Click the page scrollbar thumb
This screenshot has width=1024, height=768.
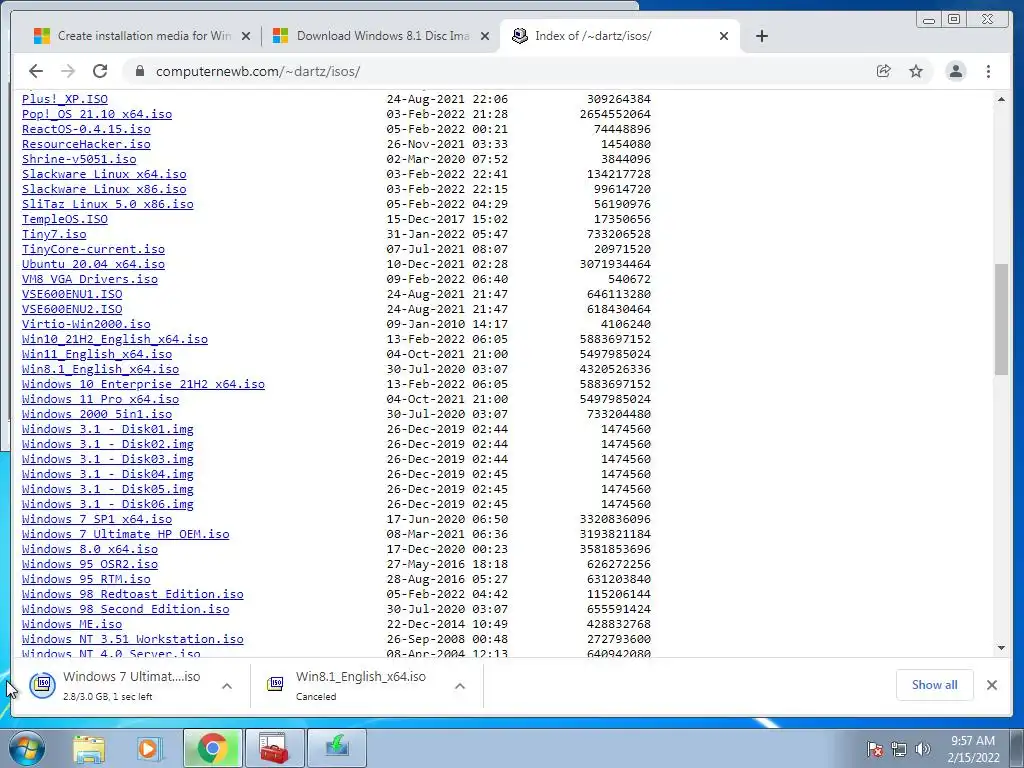pyautogui.click(x=1001, y=319)
